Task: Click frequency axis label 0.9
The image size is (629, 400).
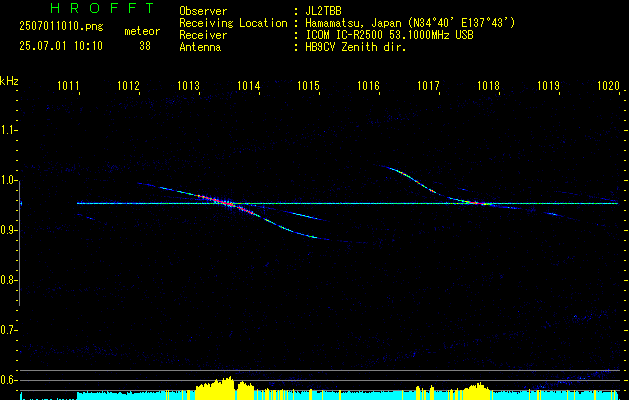Action: pos(8,230)
